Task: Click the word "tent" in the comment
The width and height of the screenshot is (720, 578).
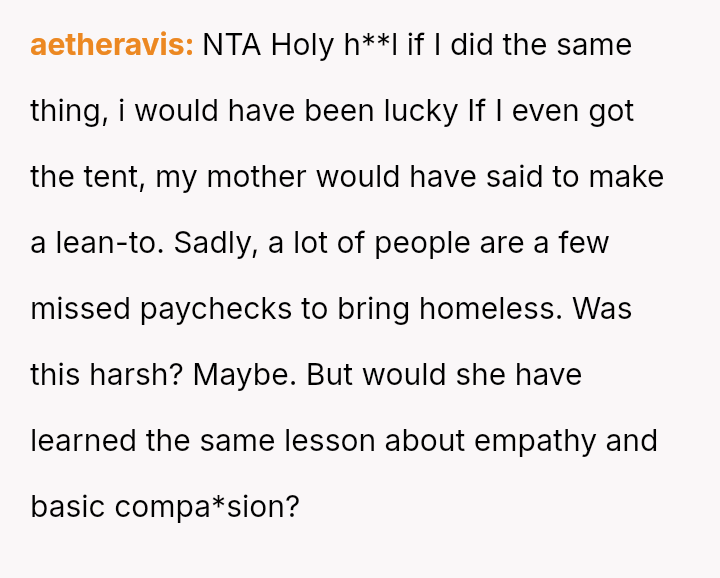Action: coord(102,177)
